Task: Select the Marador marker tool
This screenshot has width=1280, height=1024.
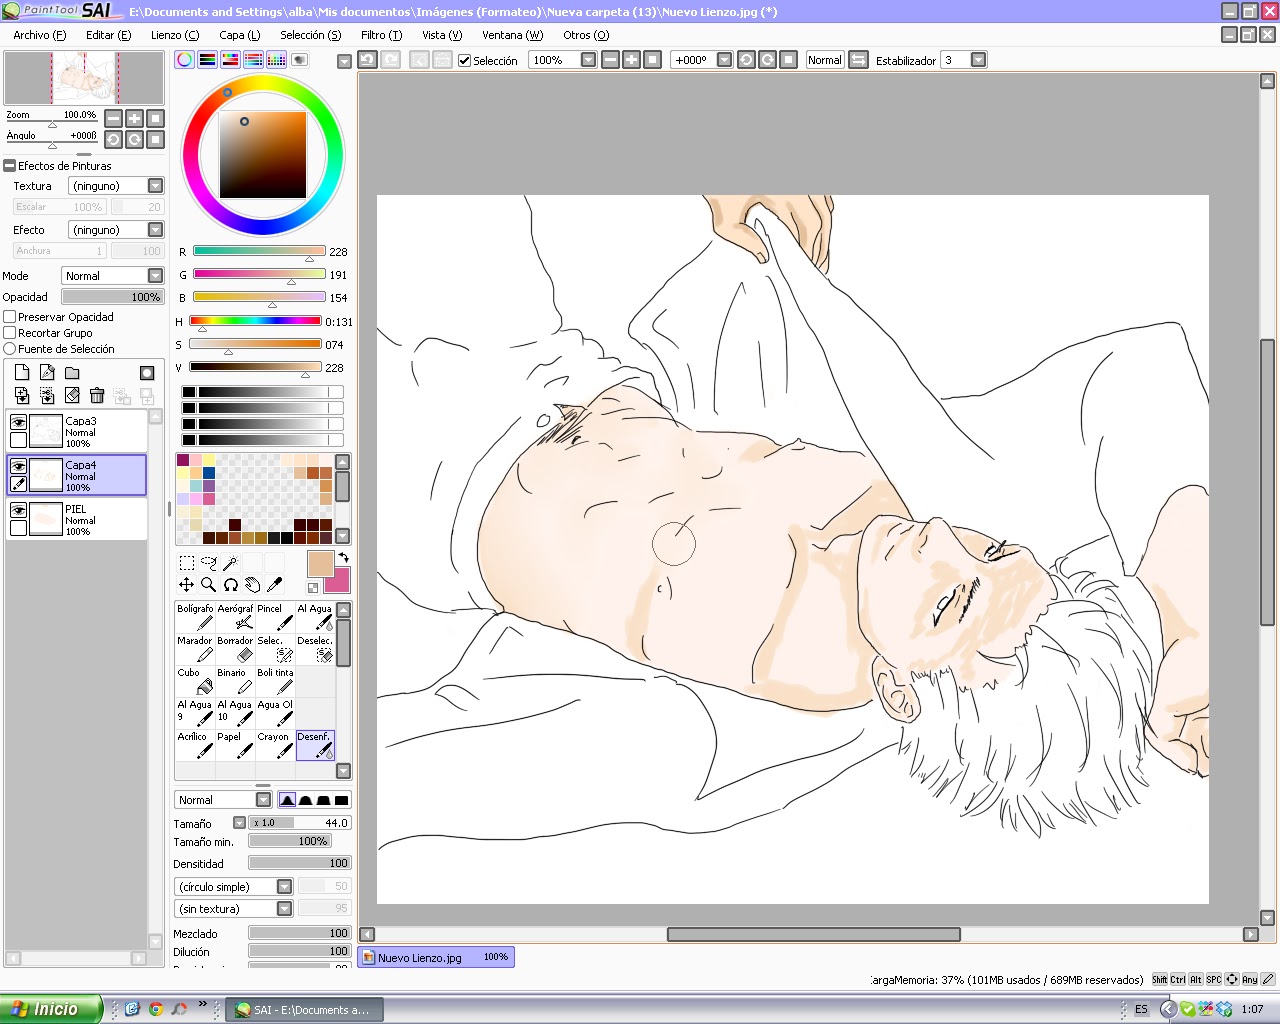Action: coord(195,649)
